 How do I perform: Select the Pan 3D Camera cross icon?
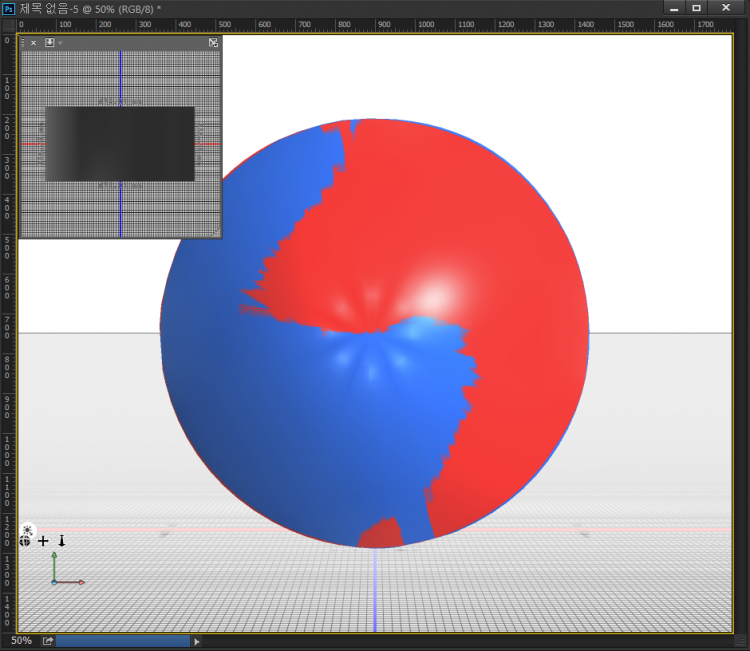tap(43, 541)
